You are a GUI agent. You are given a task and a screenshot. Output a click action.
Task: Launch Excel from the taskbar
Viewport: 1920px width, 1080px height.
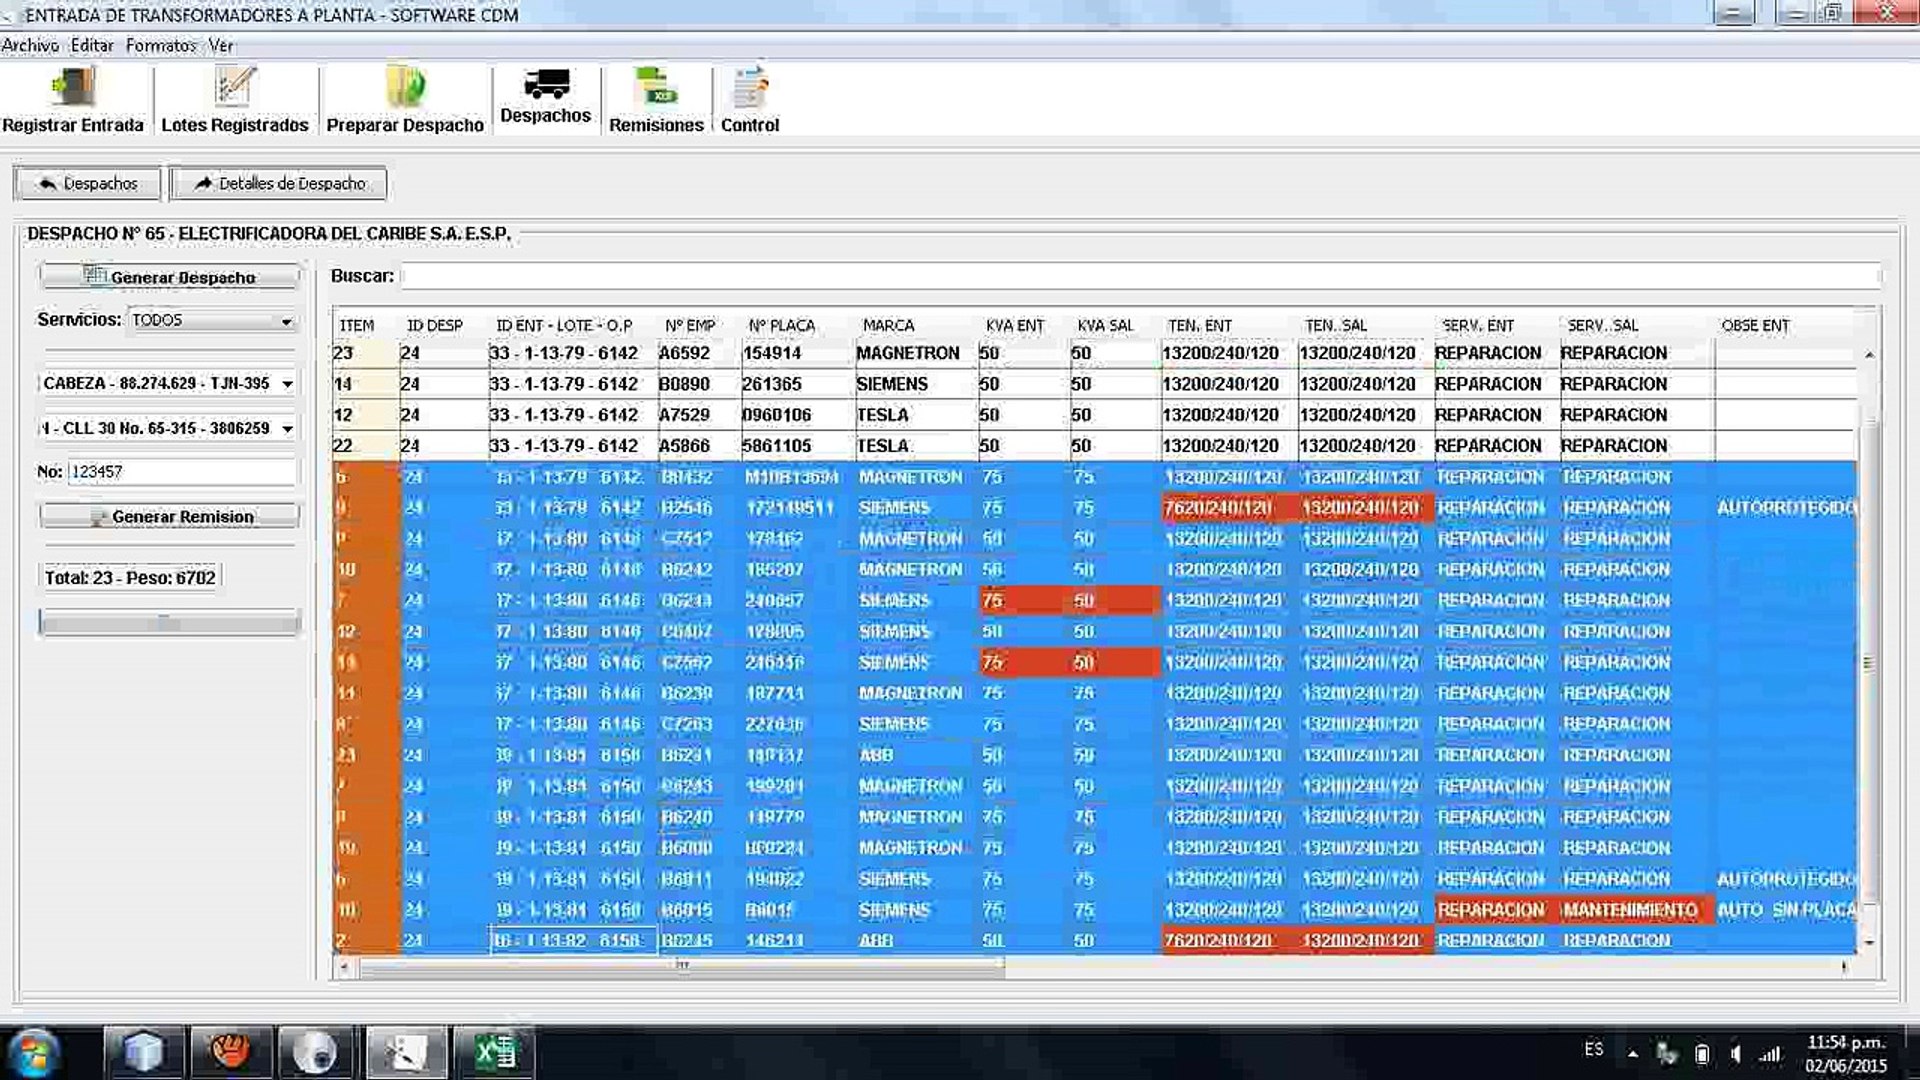point(495,1052)
